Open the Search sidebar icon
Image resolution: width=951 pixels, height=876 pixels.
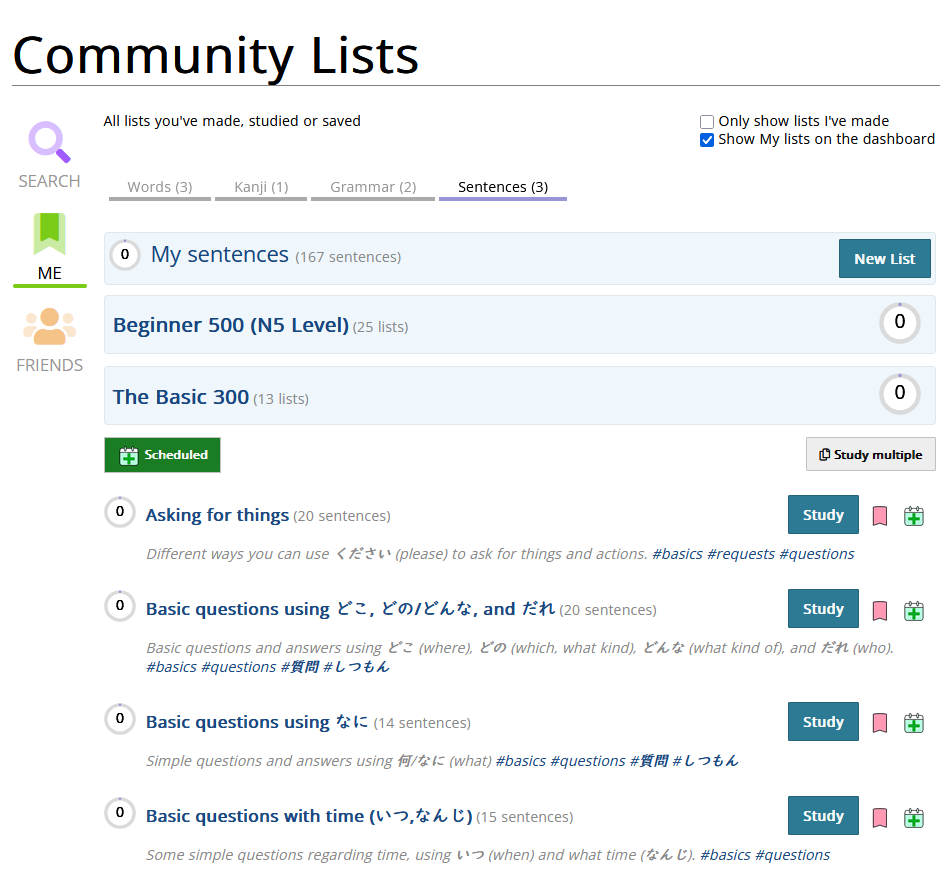tap(49, 143)
